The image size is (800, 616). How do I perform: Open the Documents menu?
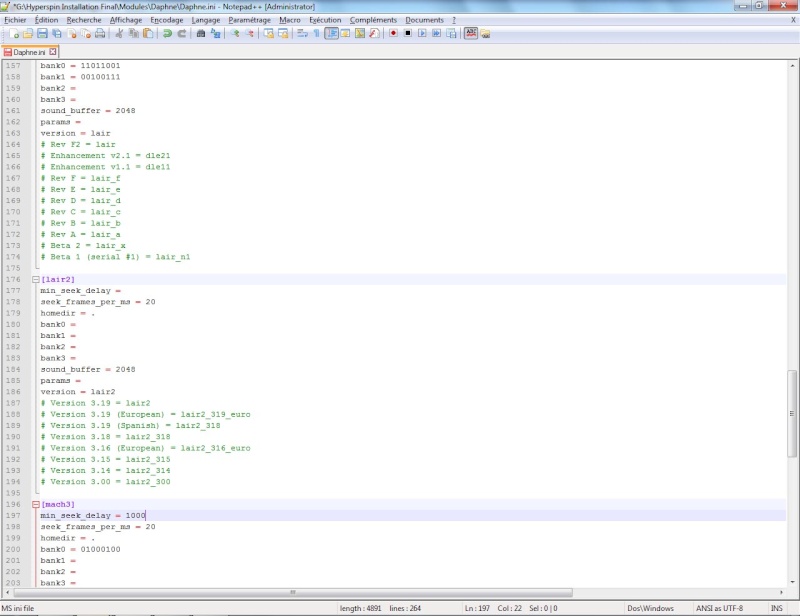(x=424, y=20)
